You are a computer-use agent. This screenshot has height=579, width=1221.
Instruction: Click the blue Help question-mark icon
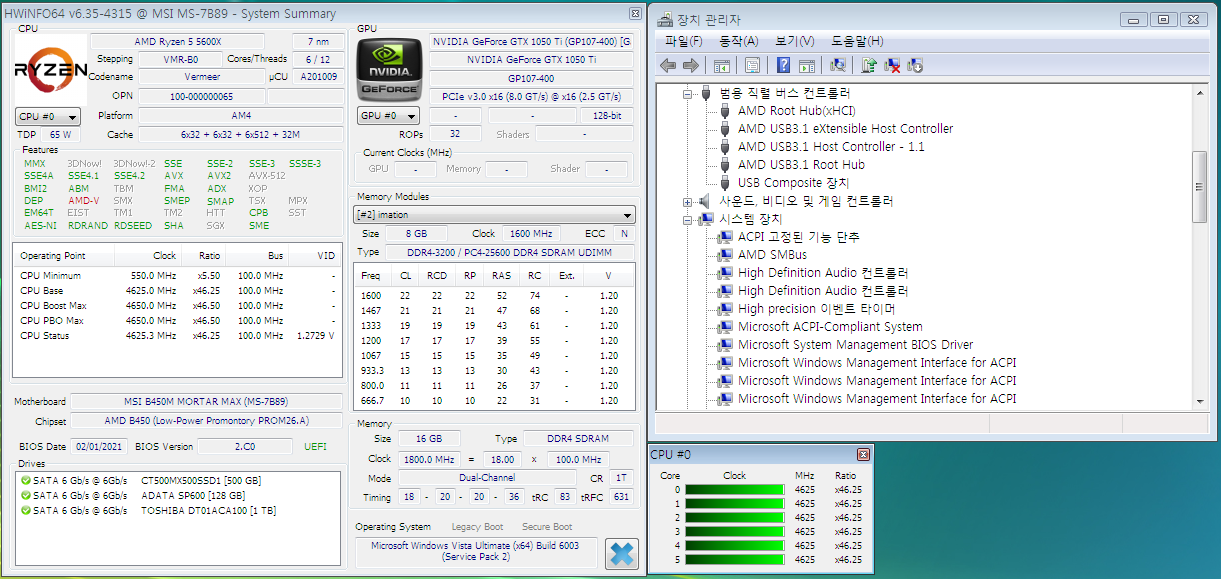[x=784, y=66]
